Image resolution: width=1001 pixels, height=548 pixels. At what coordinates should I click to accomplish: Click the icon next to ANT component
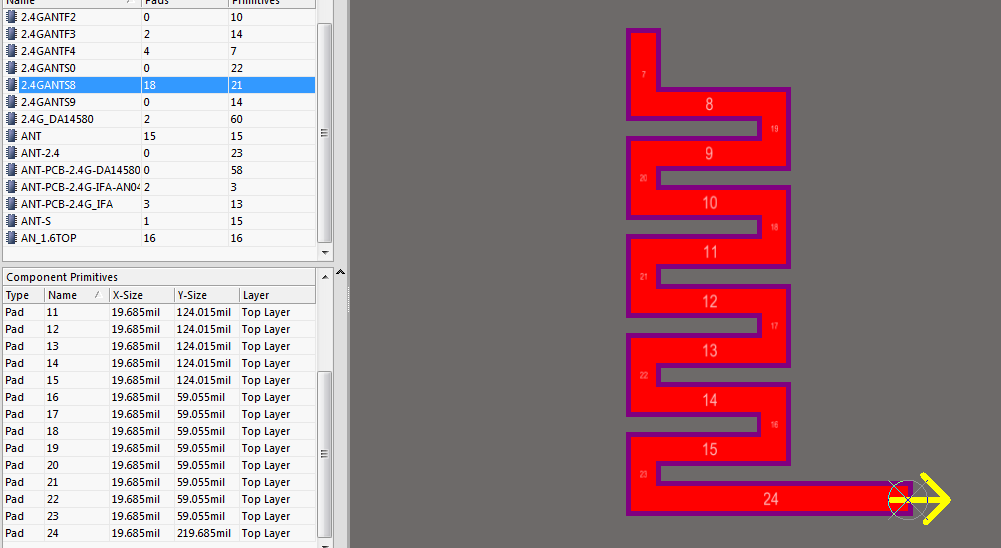11,136
